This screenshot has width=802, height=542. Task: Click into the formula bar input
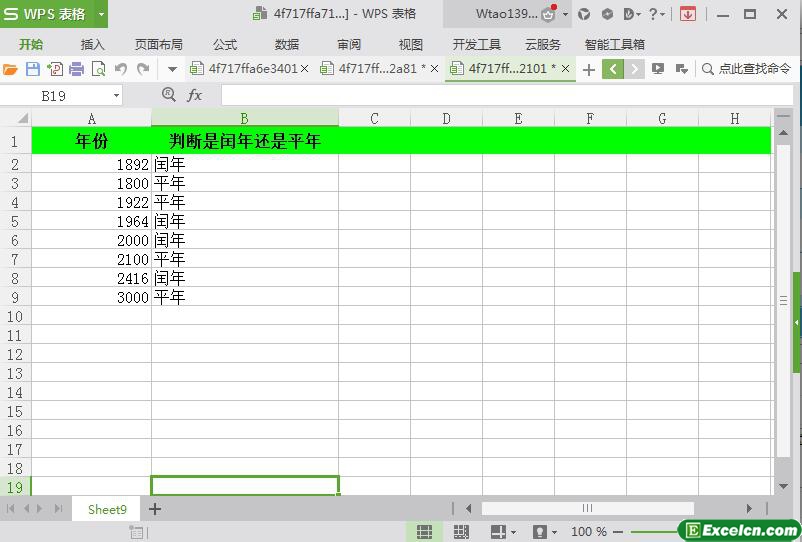pos(507,95)
